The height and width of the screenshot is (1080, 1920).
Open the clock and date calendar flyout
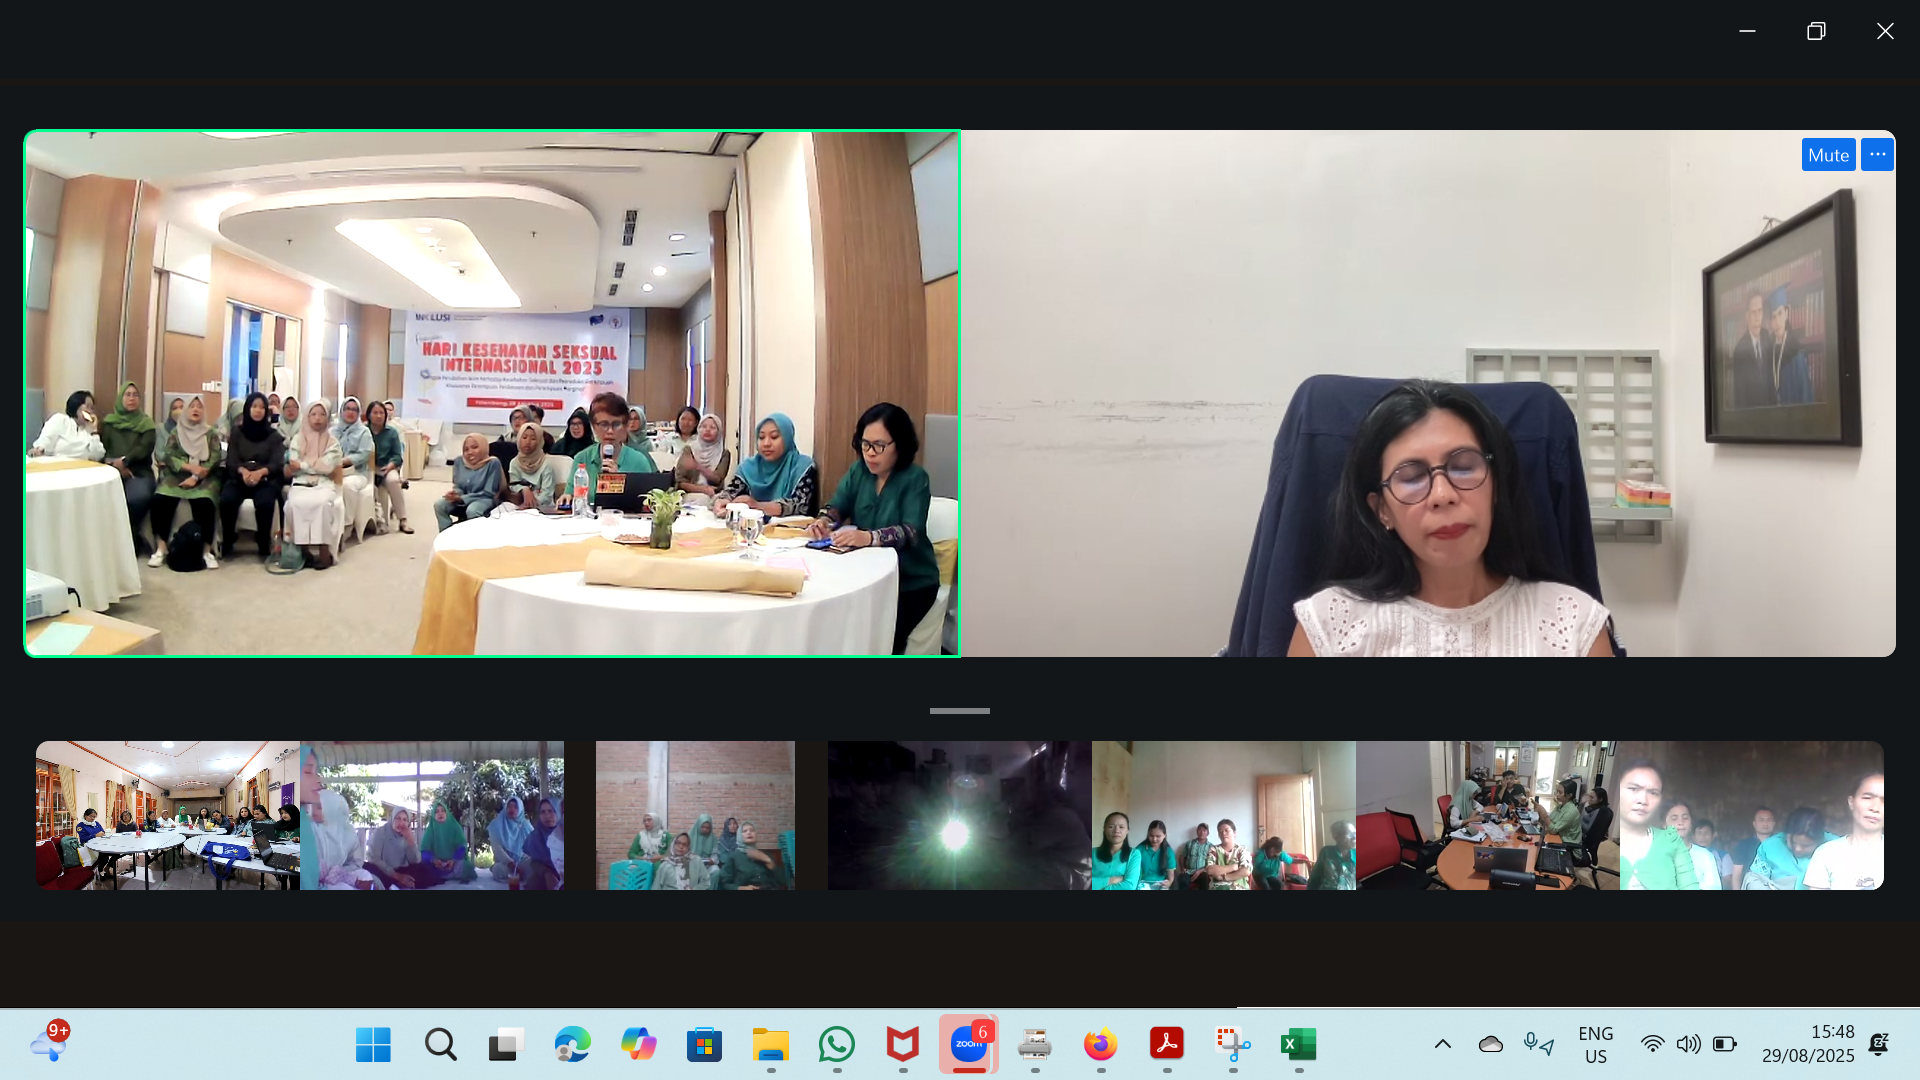click(x=1808, y=1044)
